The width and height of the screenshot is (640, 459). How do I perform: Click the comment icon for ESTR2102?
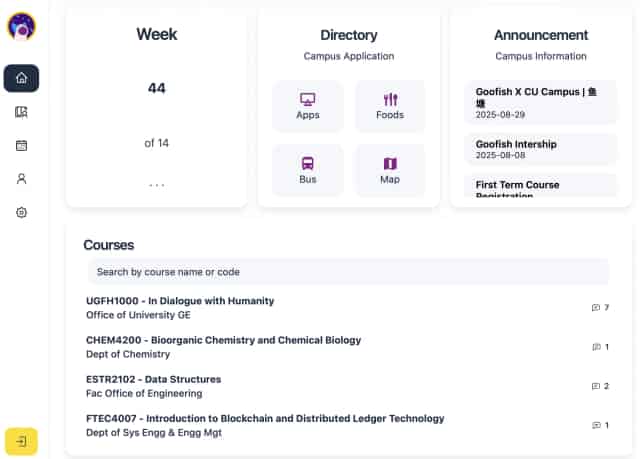pyautogui.click(x=596, y=386)
